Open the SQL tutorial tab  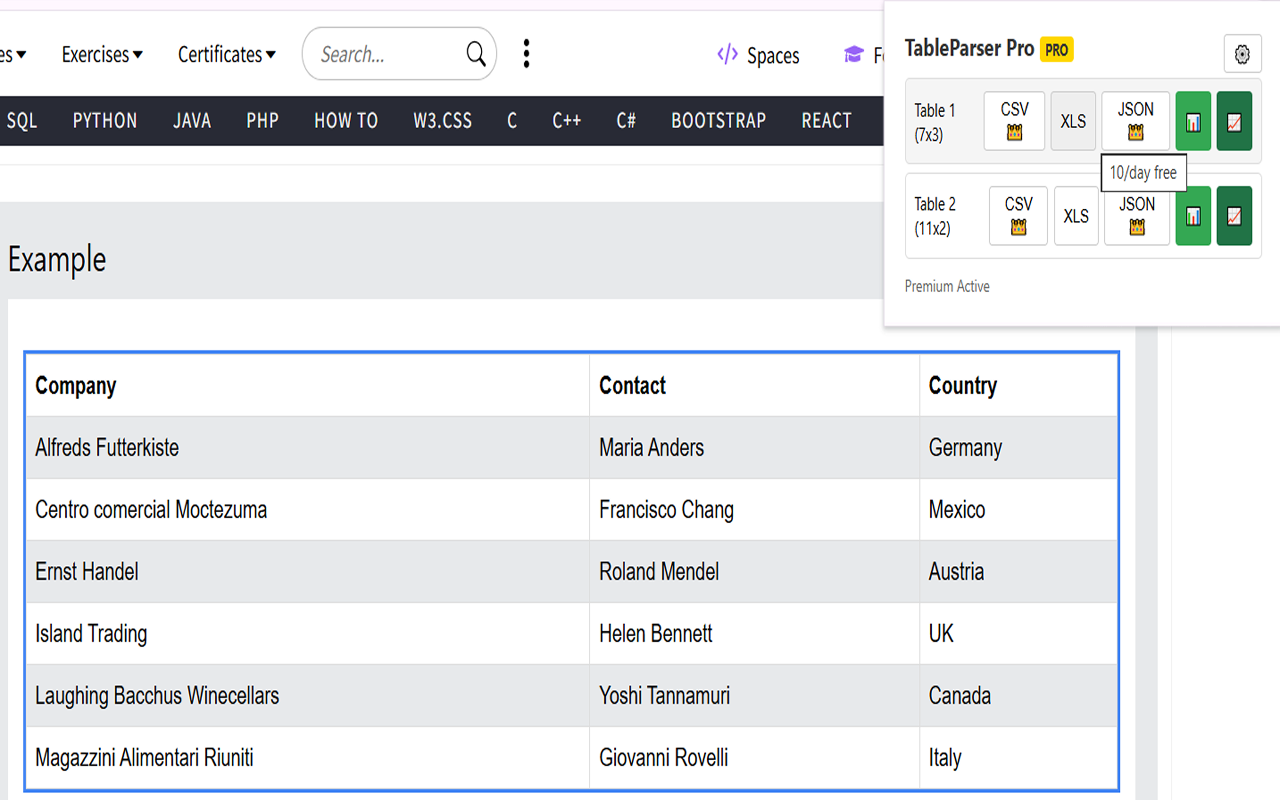(x=22, y=120)
